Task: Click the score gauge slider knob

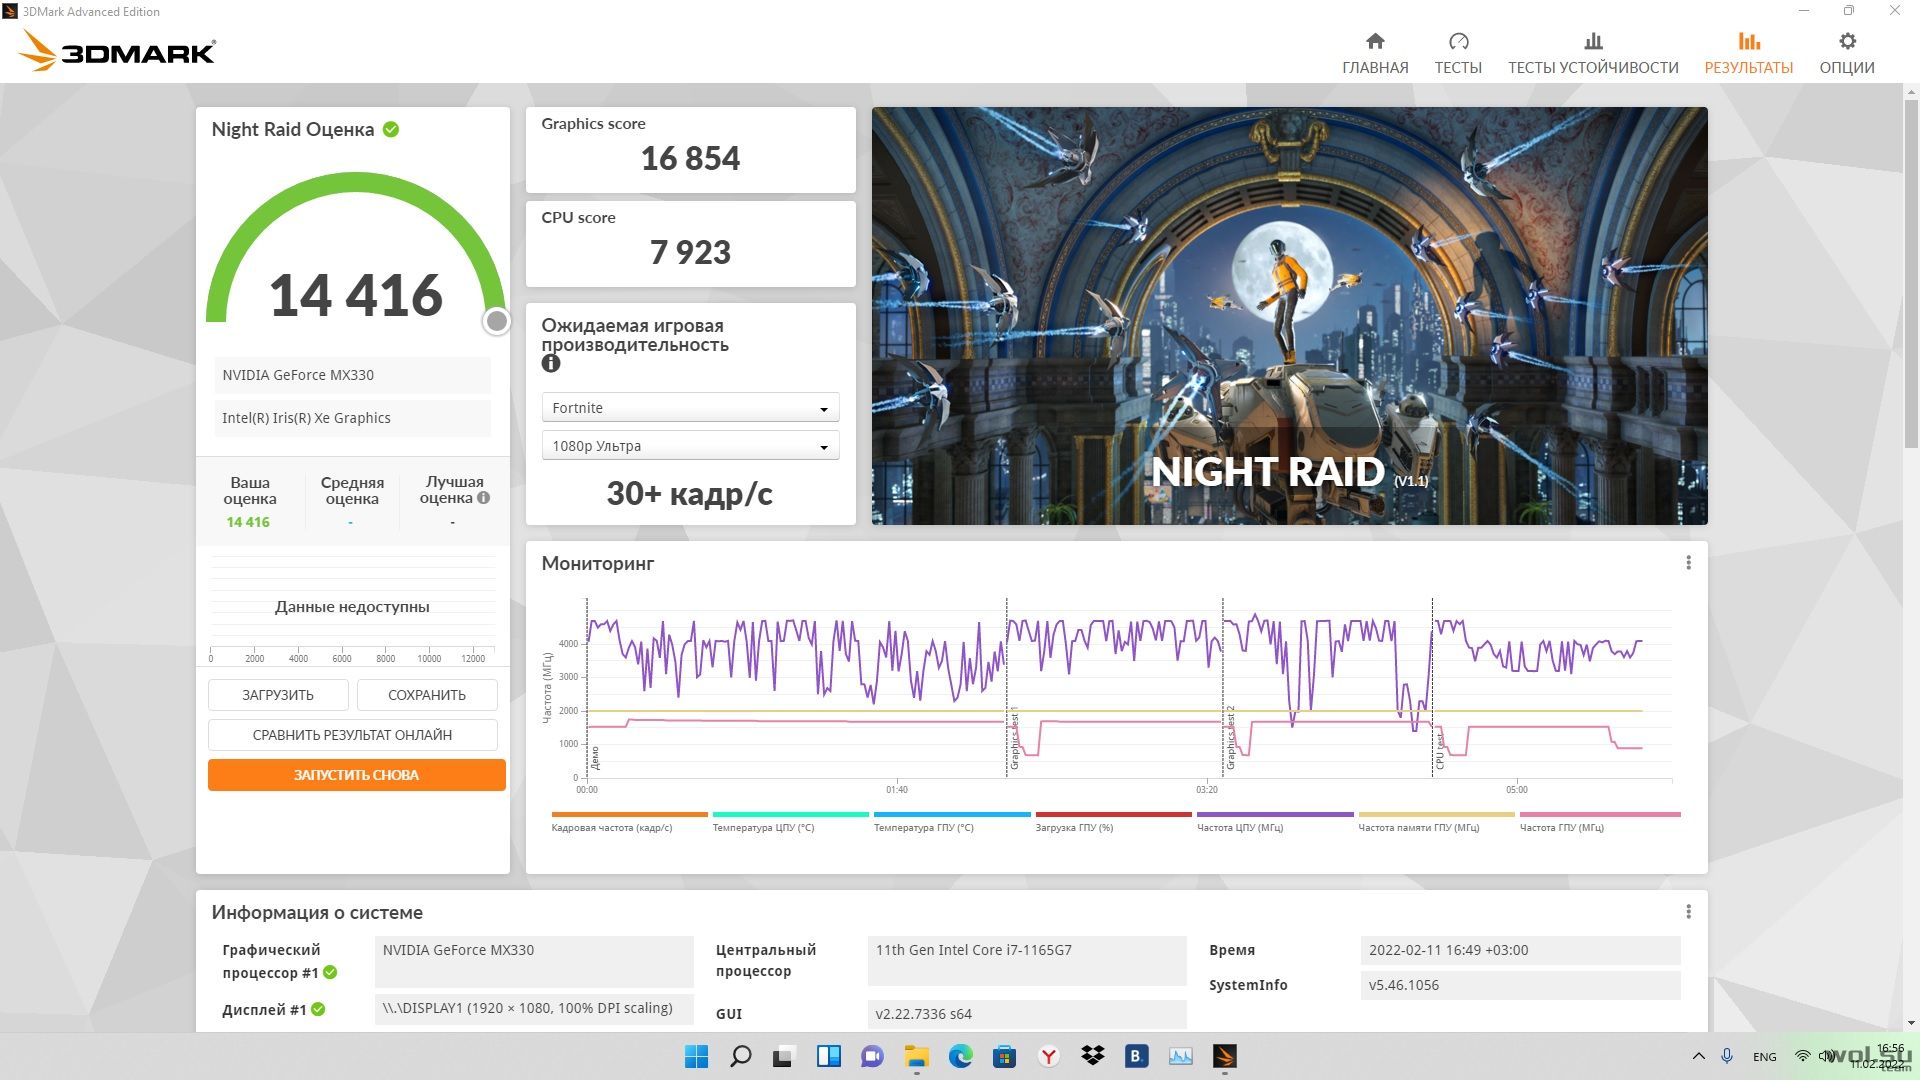Action: point(497,321)
